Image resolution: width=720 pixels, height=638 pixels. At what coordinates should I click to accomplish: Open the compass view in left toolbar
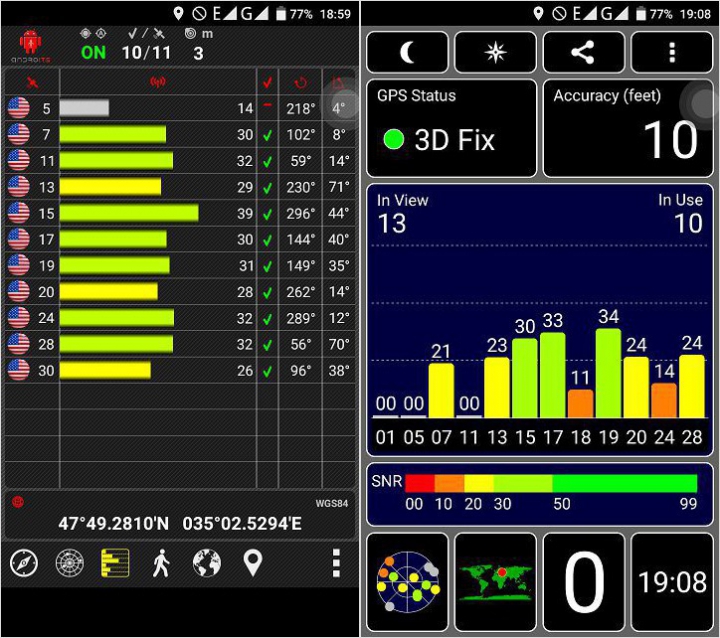pyautogui.click(x=23, y=563)
